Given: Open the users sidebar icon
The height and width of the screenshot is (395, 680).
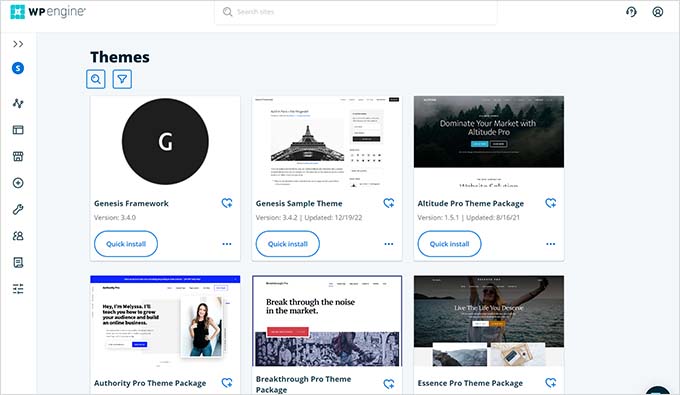Looking at the screenshot, I should pyautogui.click(x=18, y=236).
